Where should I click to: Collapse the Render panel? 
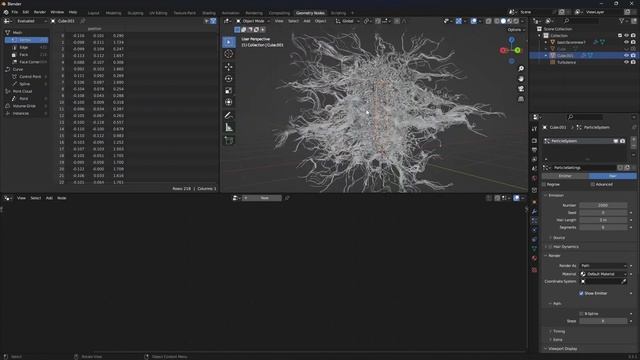(x=554, y=256)
